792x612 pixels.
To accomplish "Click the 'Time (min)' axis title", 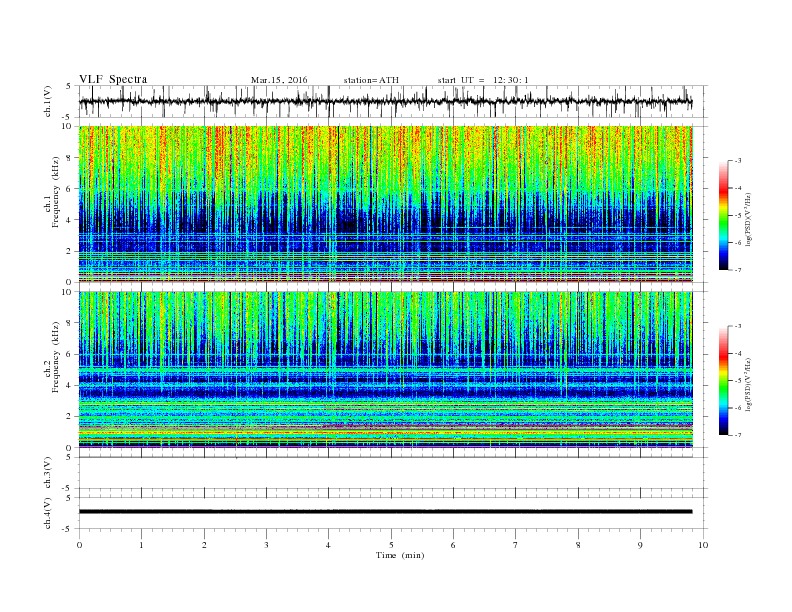I will [x=400, y=555].
